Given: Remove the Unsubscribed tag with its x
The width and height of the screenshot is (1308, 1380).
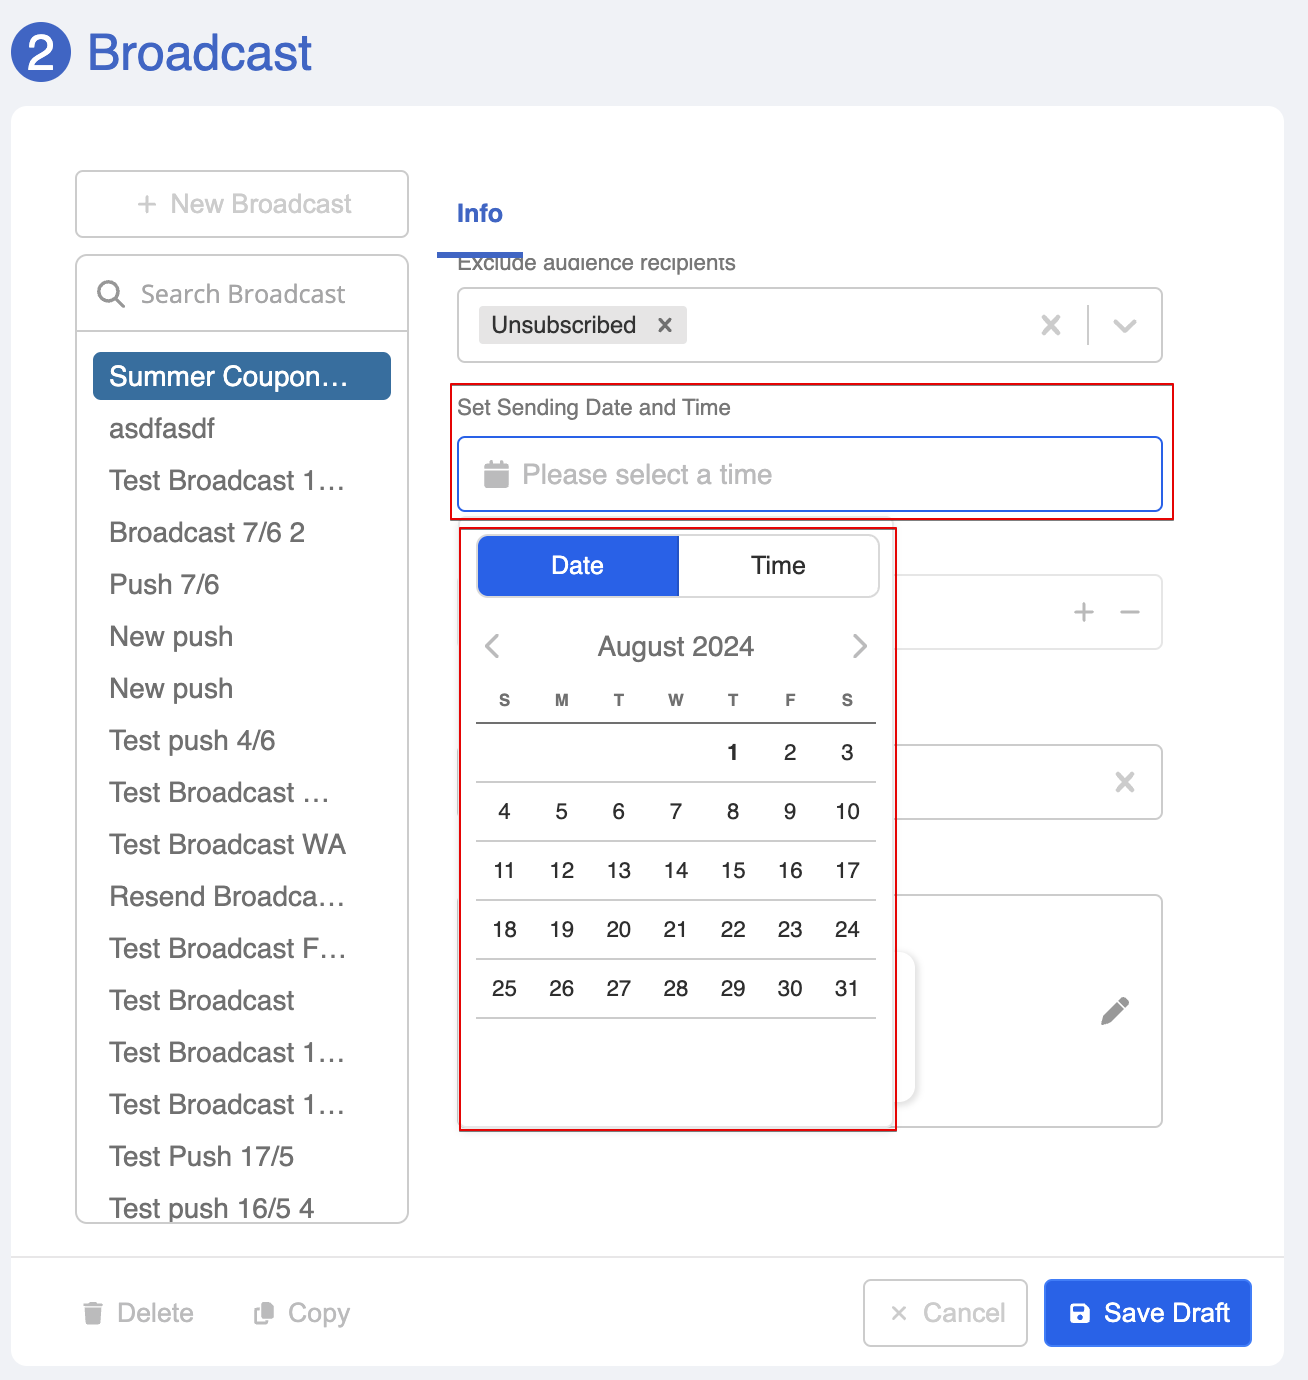Looking at the screenshot, I should click(665, 325).
